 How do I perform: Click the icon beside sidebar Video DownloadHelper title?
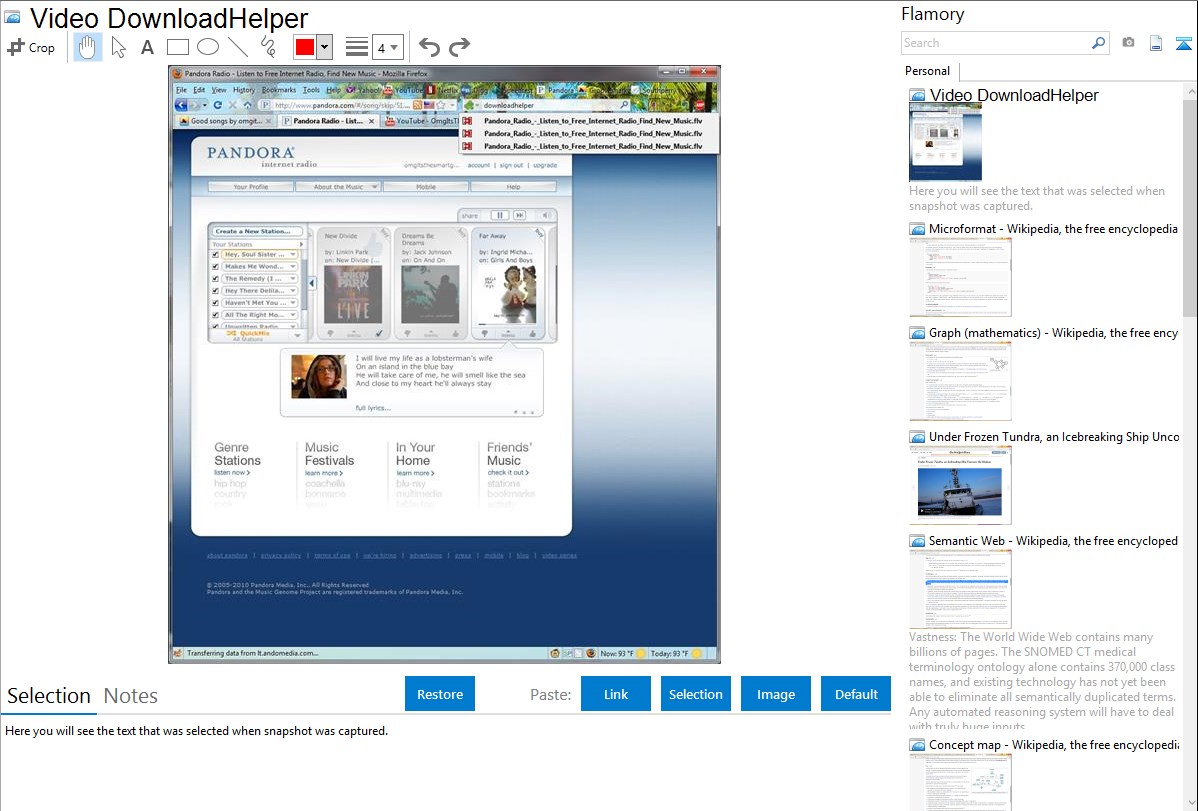point(917,96)
